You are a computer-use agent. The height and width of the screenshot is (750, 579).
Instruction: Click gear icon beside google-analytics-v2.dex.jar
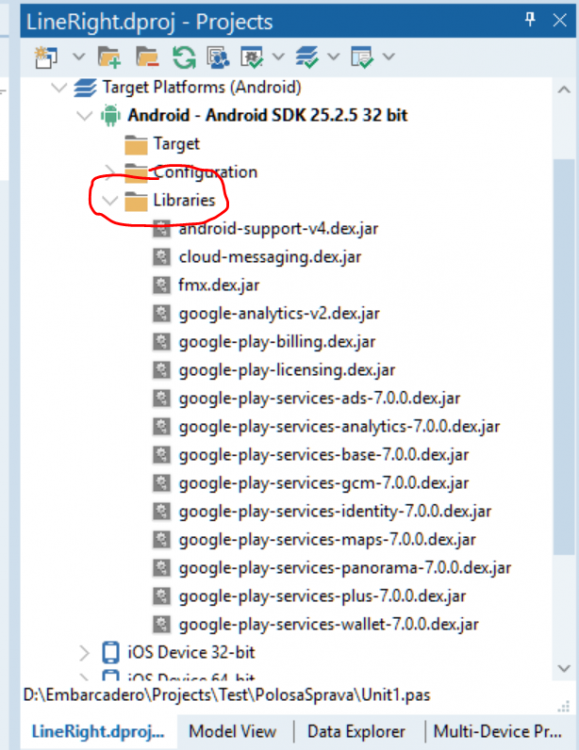(161, 313)
